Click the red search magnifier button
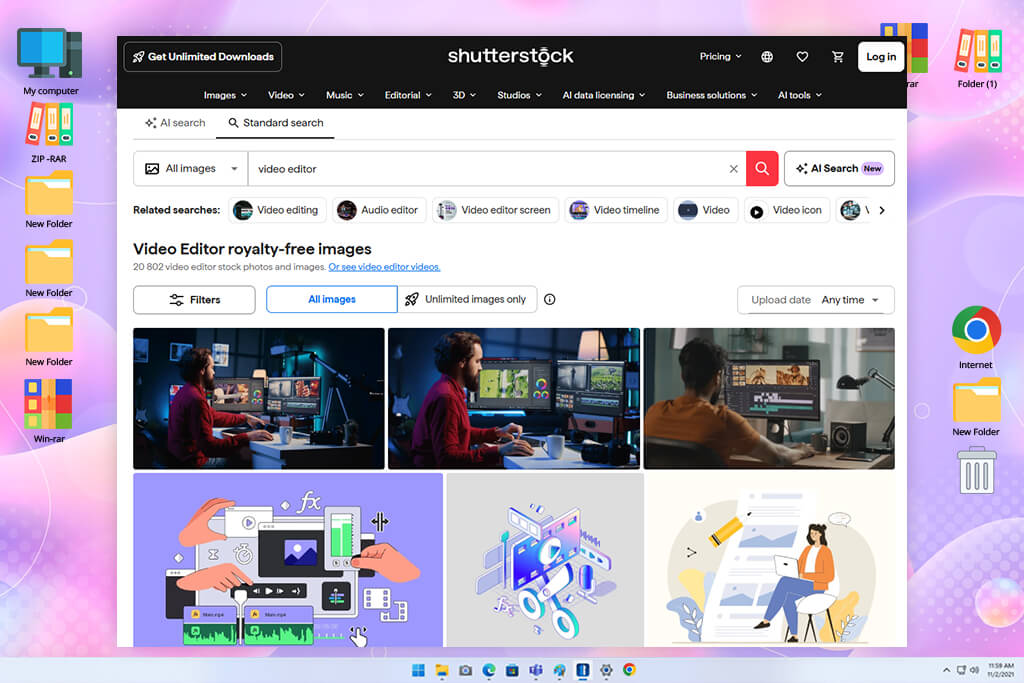 761,168
